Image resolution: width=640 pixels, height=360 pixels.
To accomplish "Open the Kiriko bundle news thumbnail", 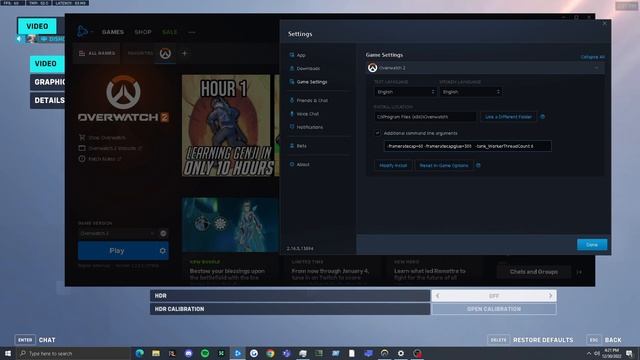I will point(231,225).
